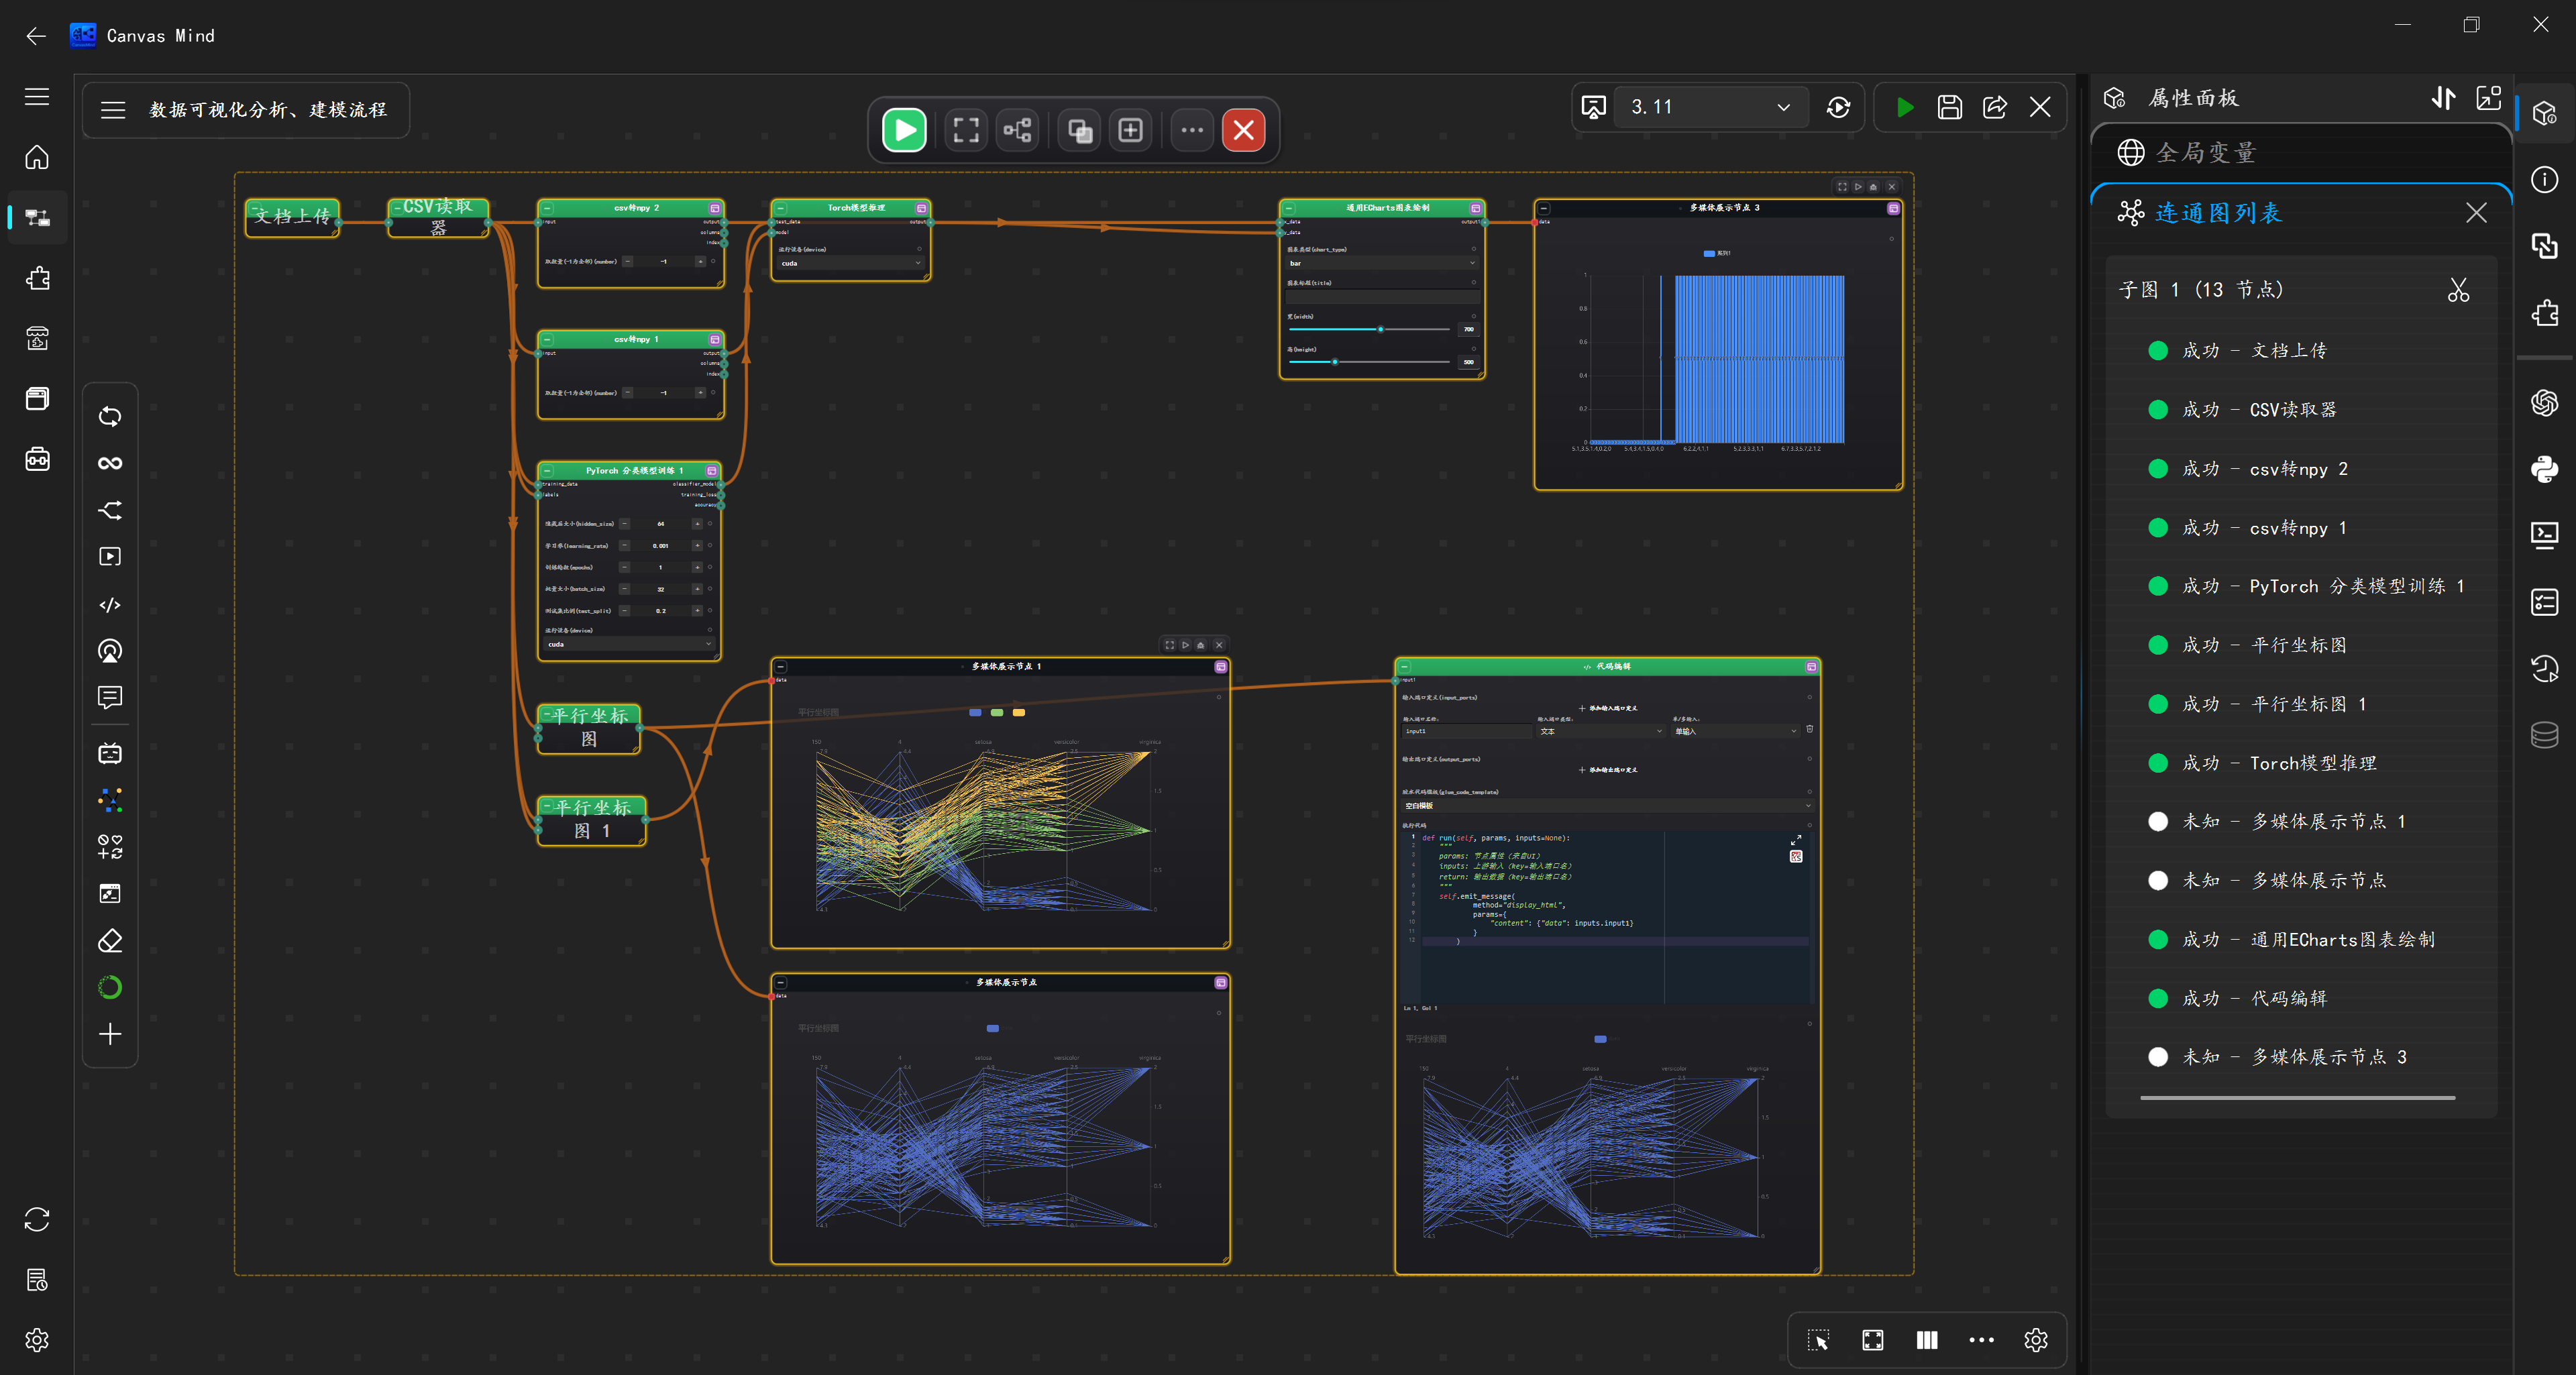Click the selection cursor icon in the bottom-right toolbar

pyautogui.click(x=1818, y=1340)
